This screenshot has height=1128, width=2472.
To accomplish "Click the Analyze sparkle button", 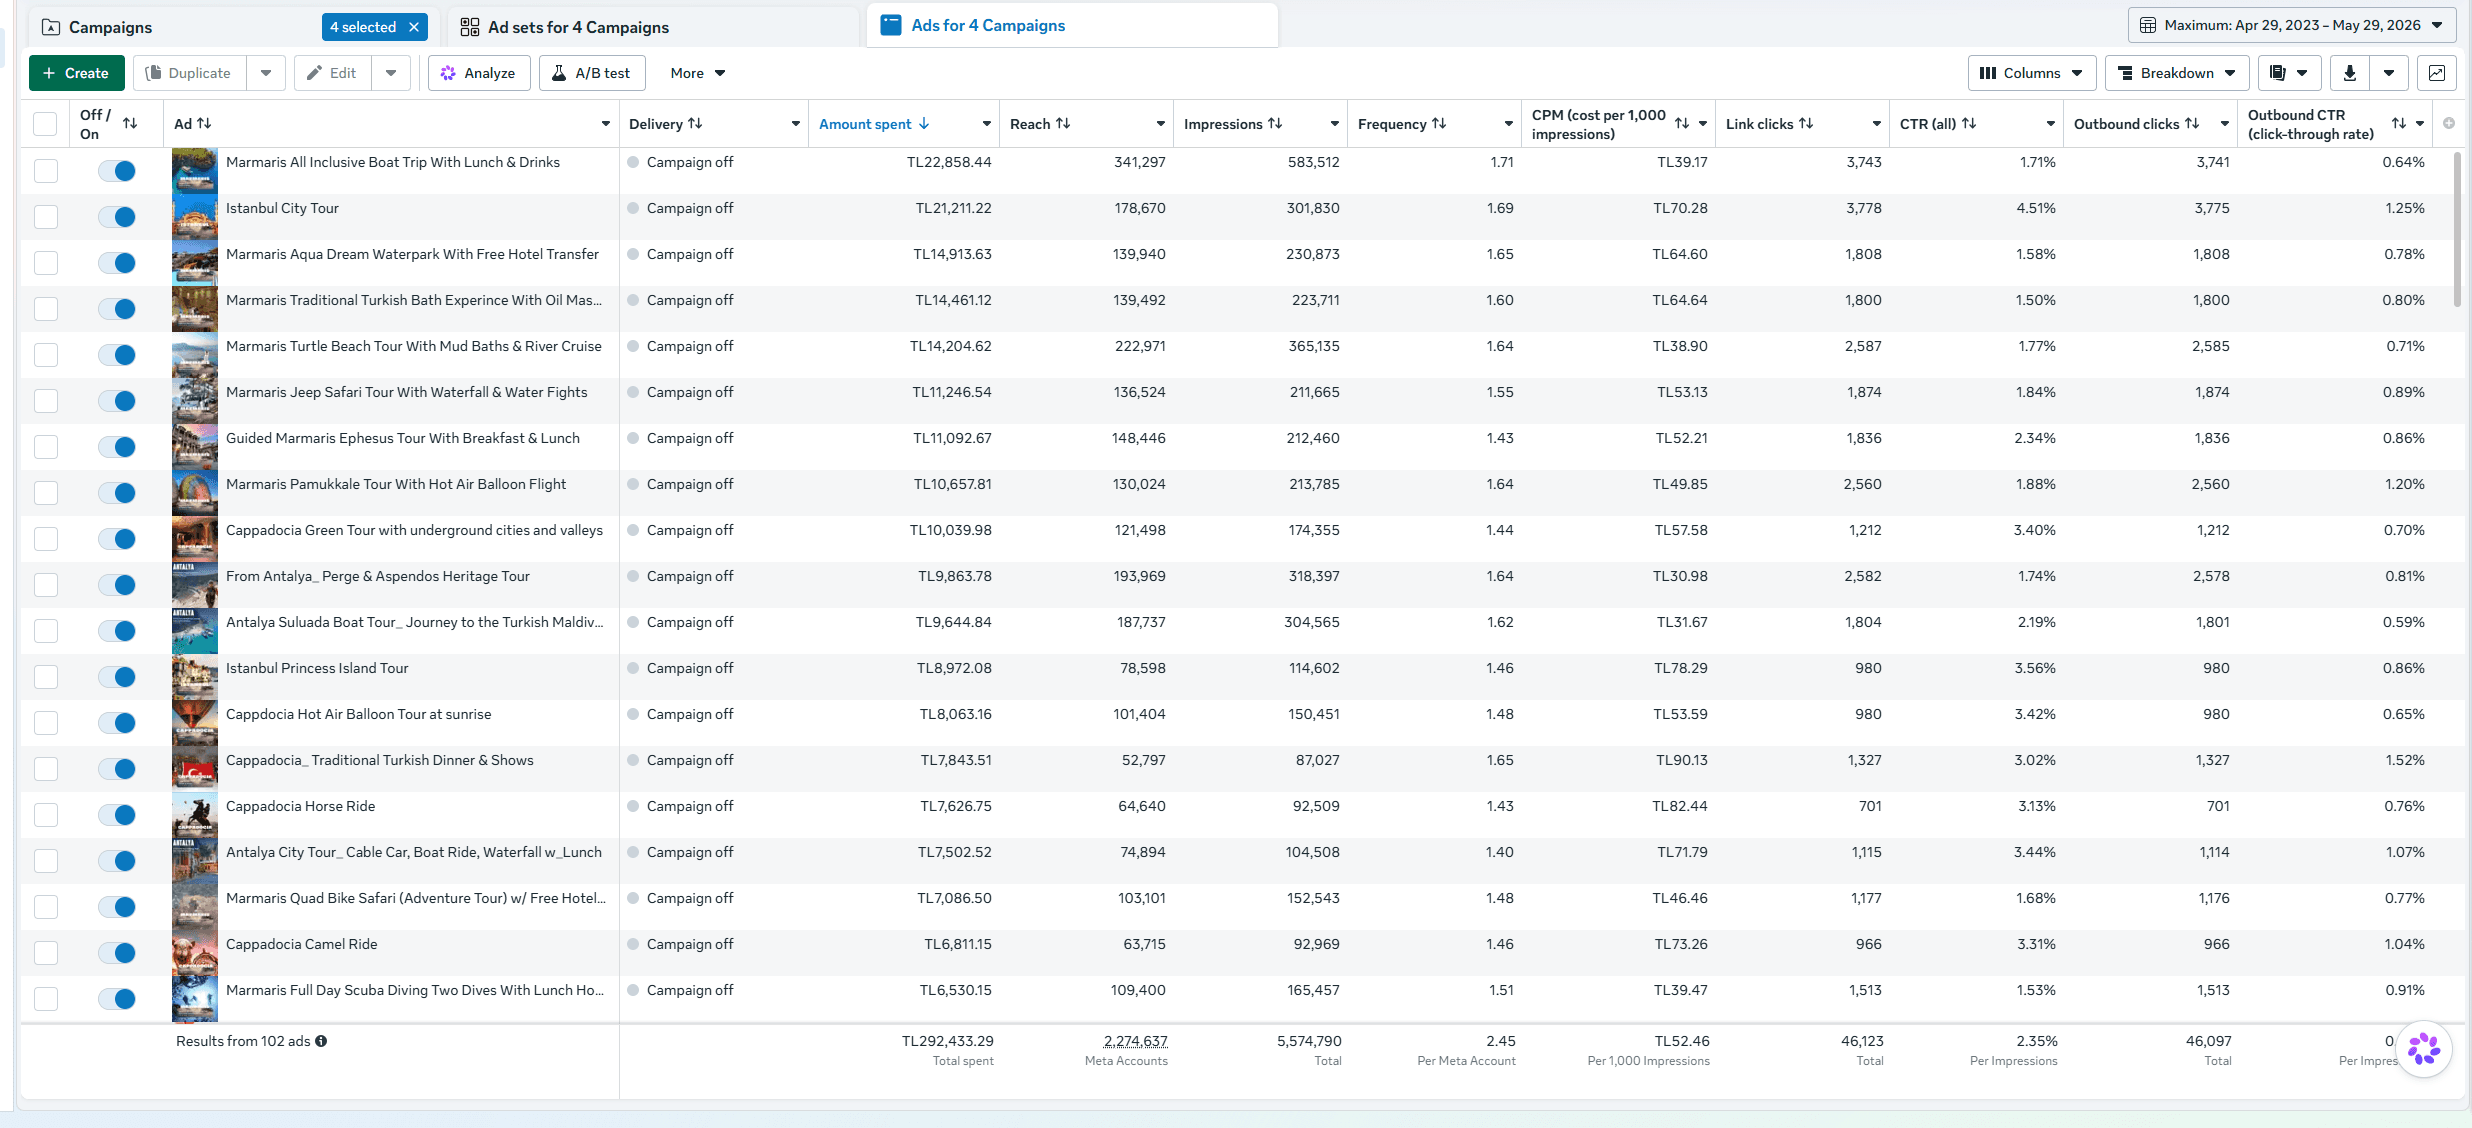I will (x=479, y=73).
